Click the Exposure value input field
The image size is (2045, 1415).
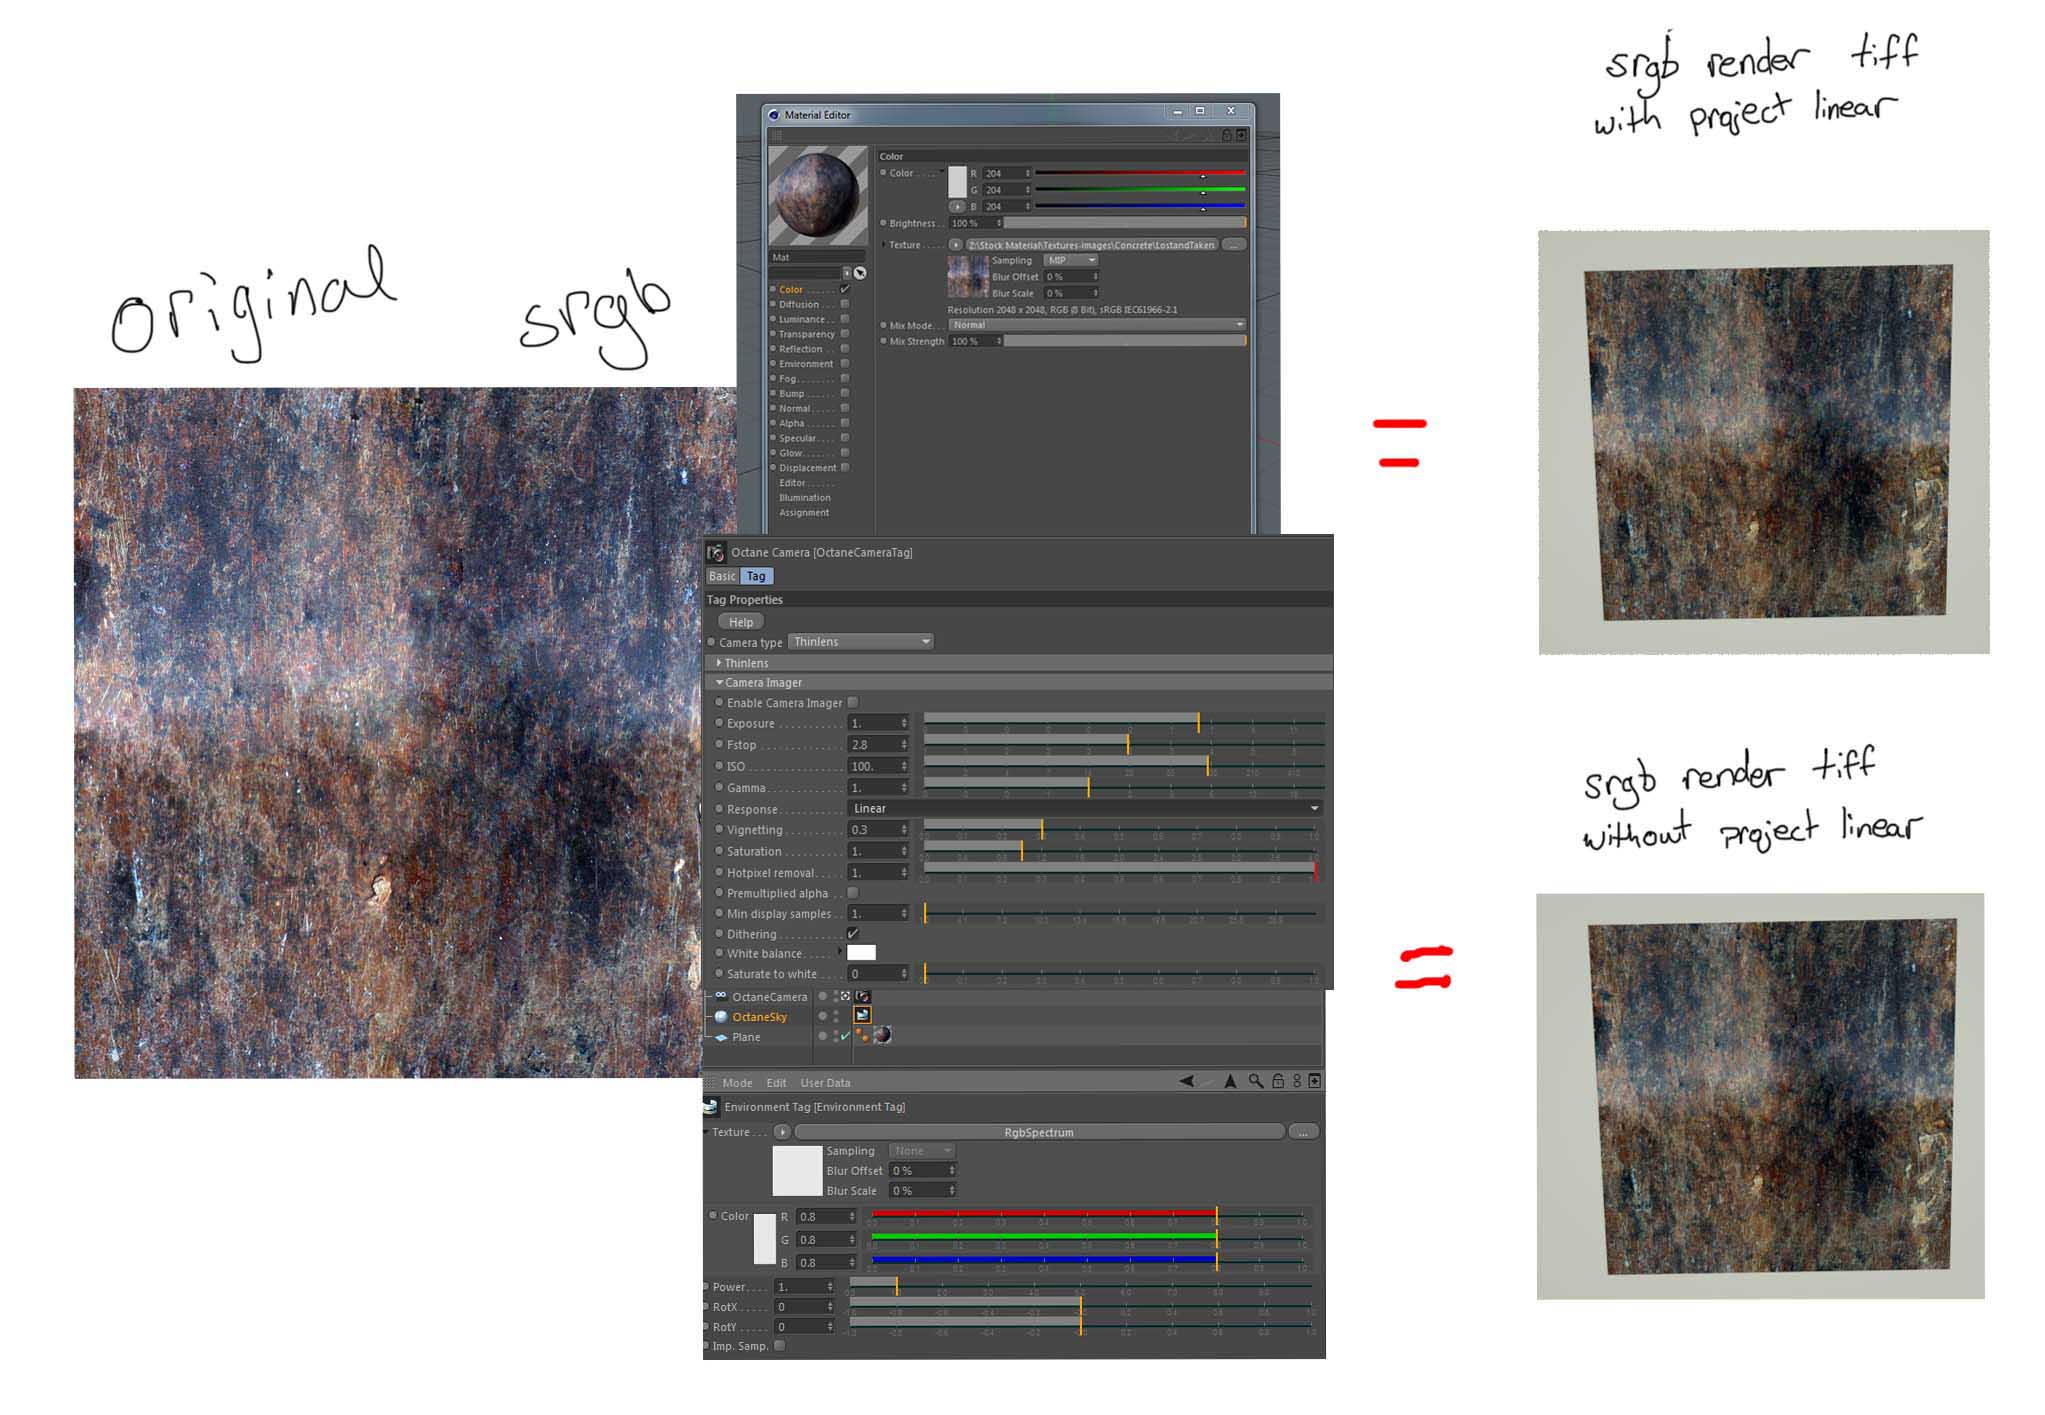point(872,723)
